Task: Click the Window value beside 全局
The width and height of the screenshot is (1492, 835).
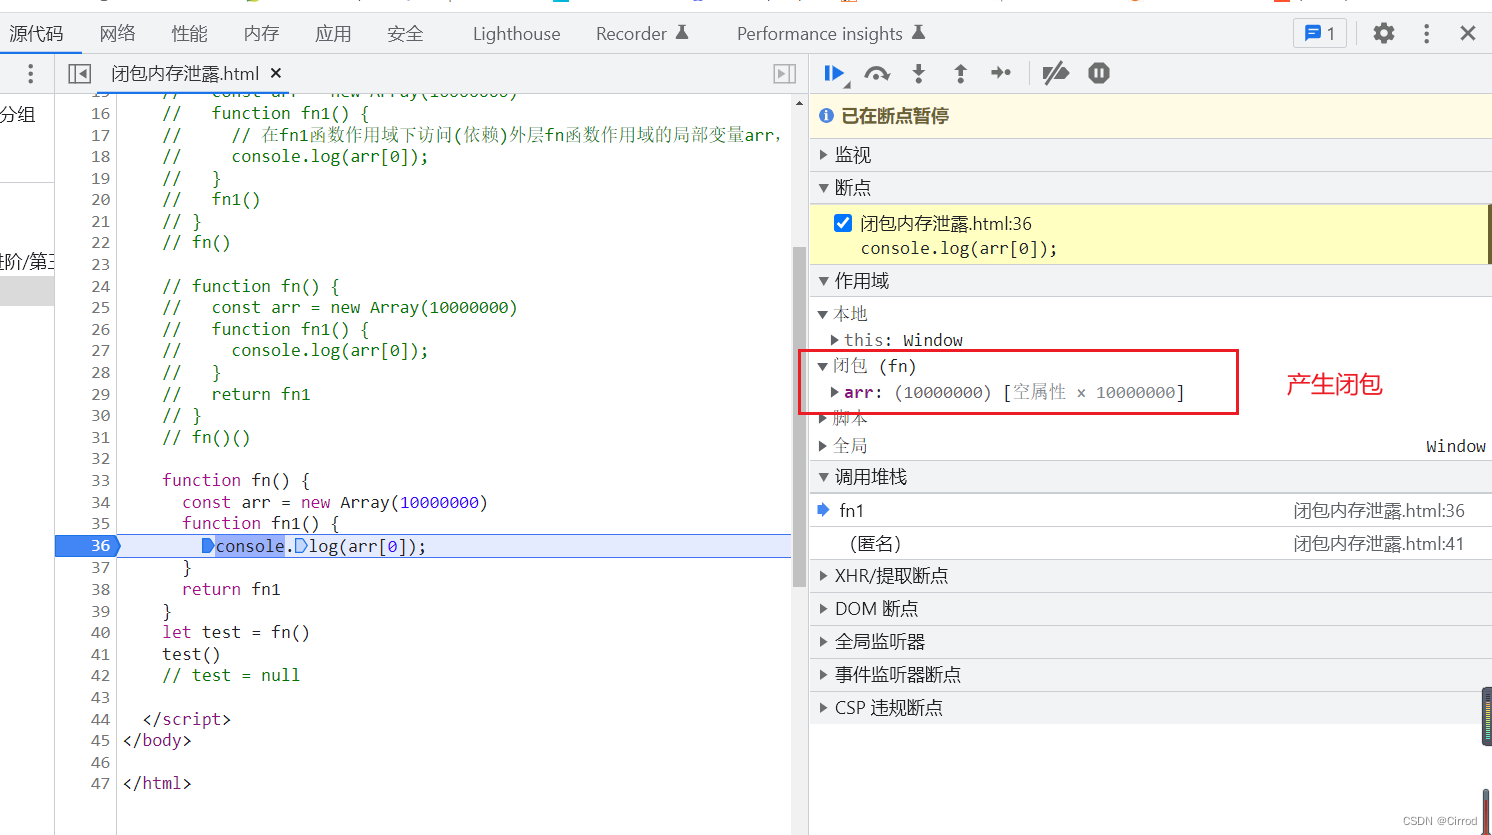Action: 1455,446
